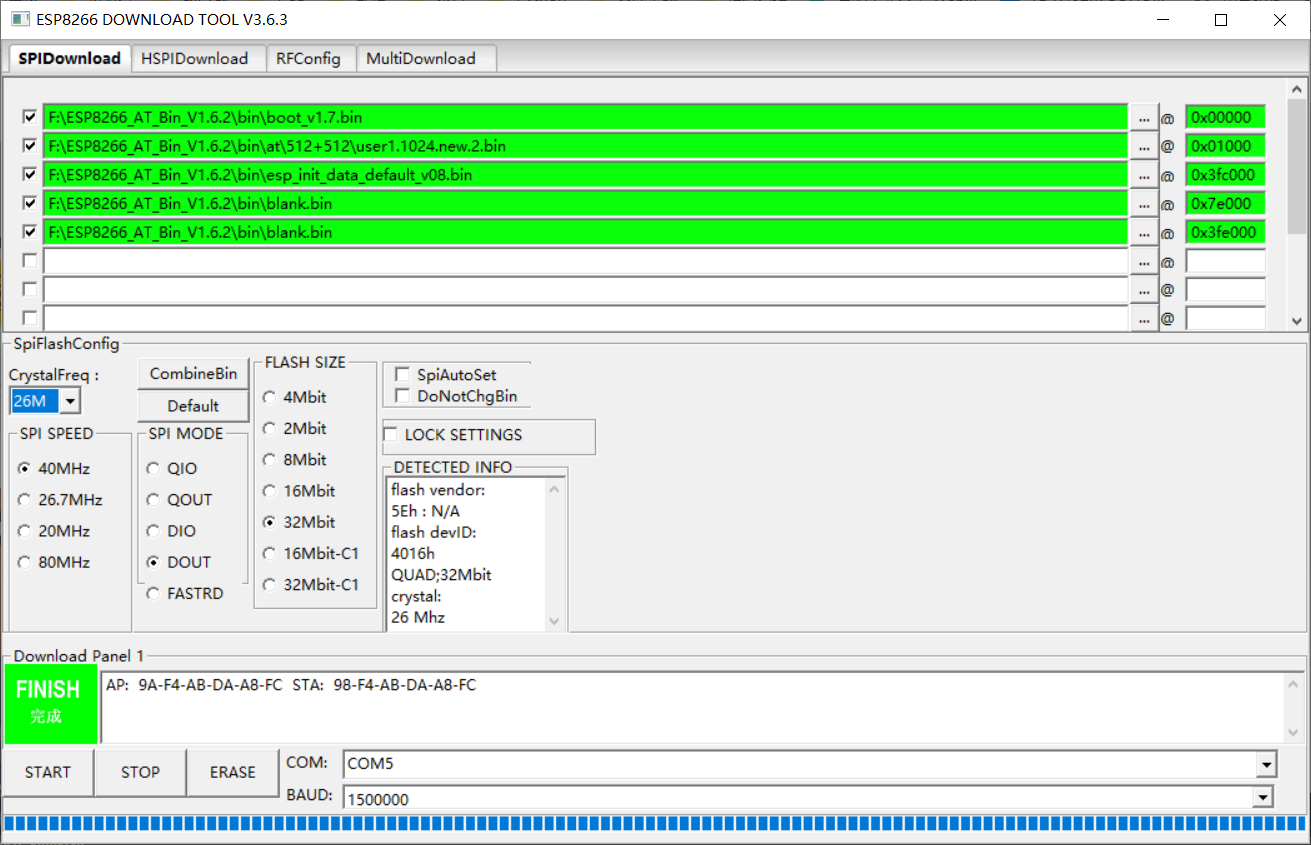Click the file list scrollbar down arrow
This screenshot has width=1311, height=845.
pos(1296,321)
